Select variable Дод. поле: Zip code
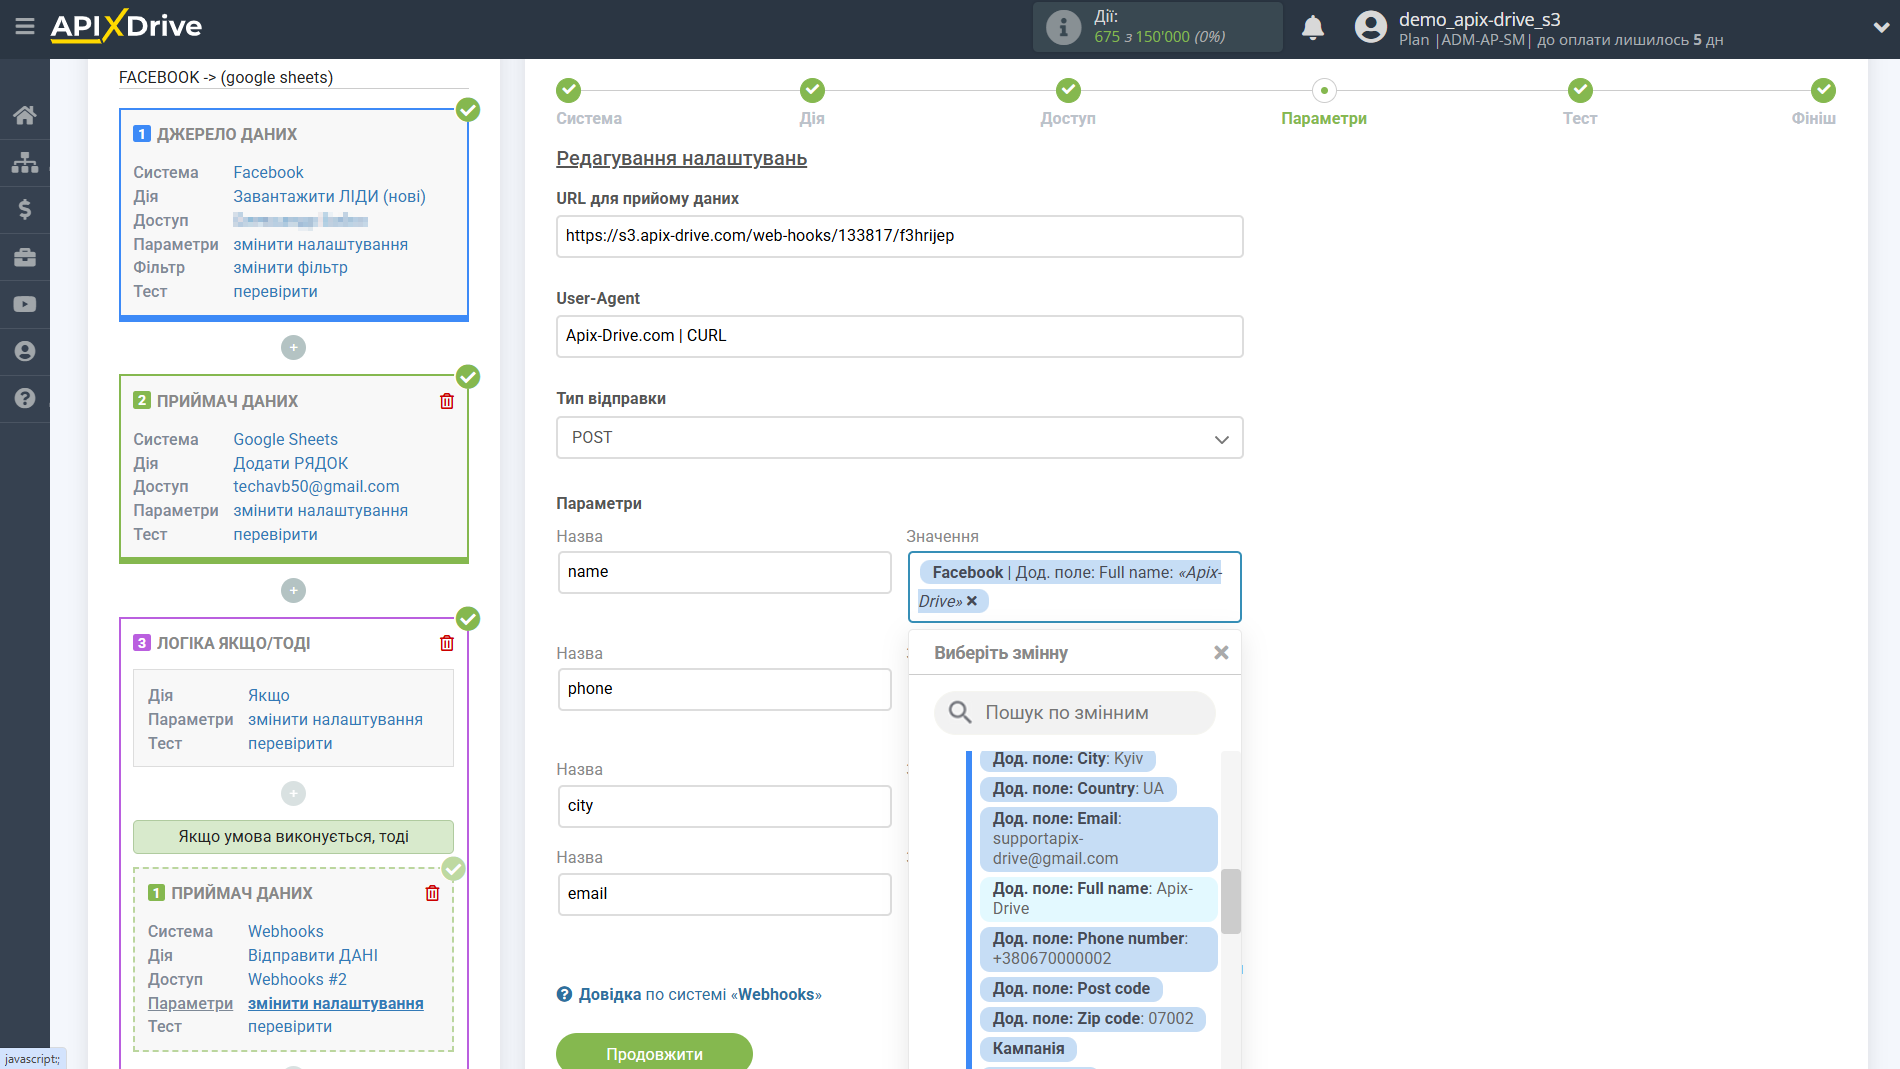 click(x=1093, y=1019)
